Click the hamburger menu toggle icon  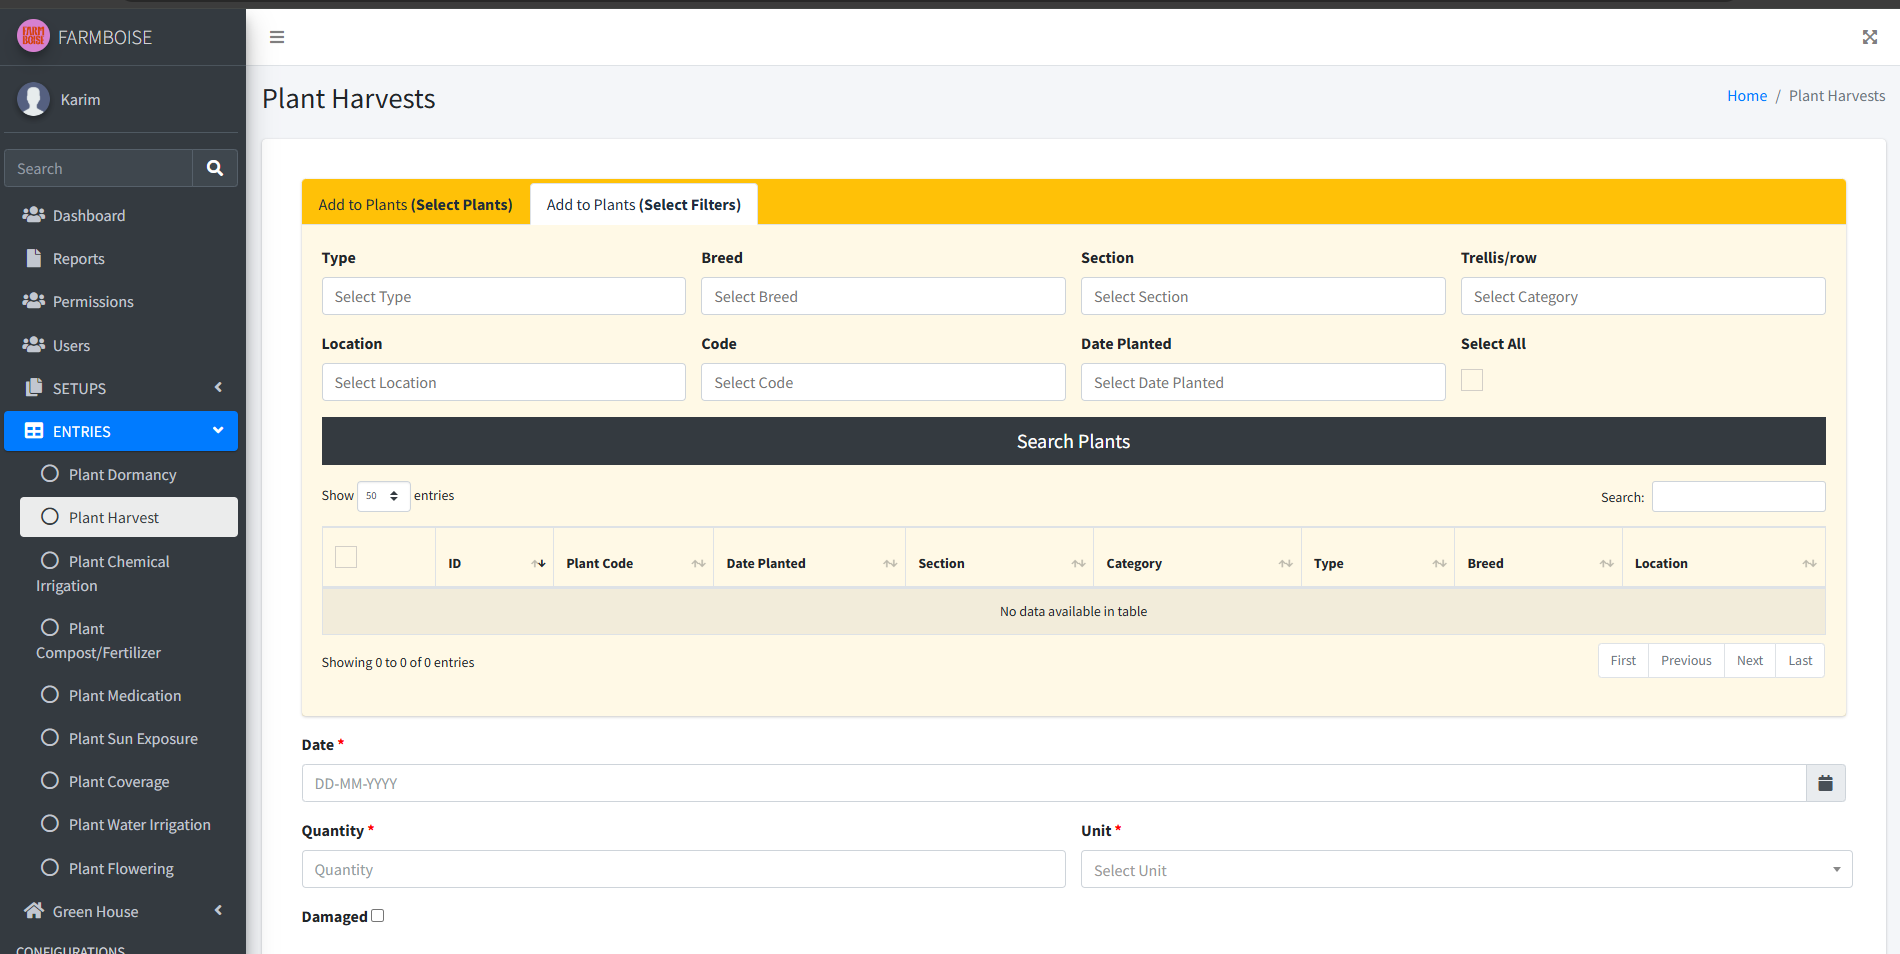[x=277, y=37]
